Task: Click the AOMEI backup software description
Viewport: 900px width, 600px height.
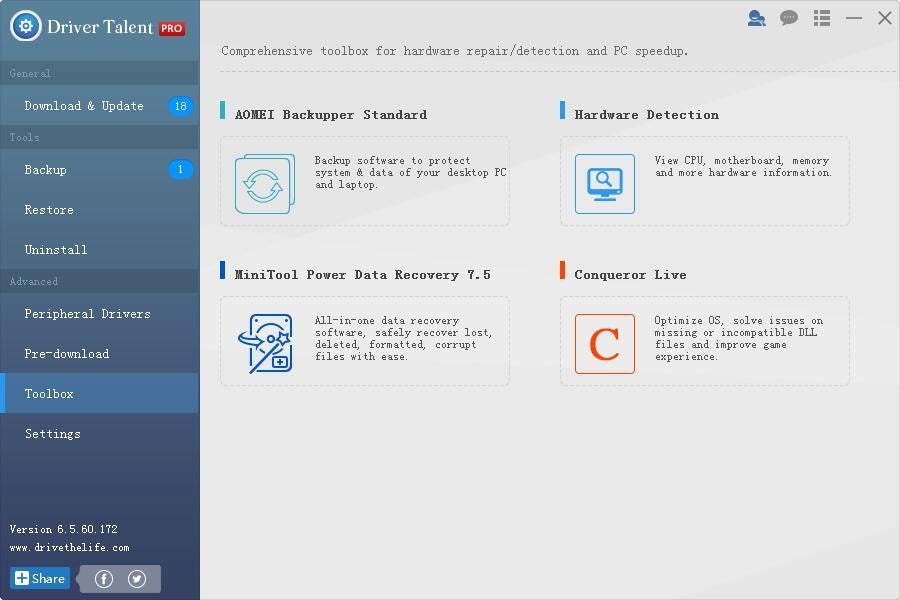Action: (x=410, y=172)
